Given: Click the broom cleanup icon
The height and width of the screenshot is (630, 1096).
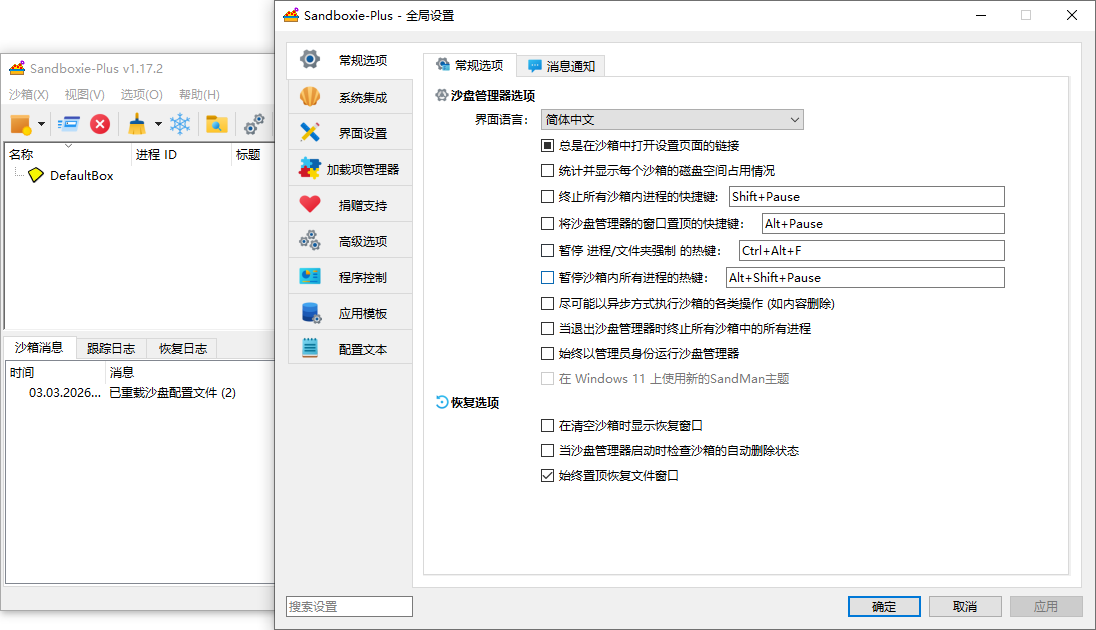Looking at the screenshot, I should click(x=137, y=124).
